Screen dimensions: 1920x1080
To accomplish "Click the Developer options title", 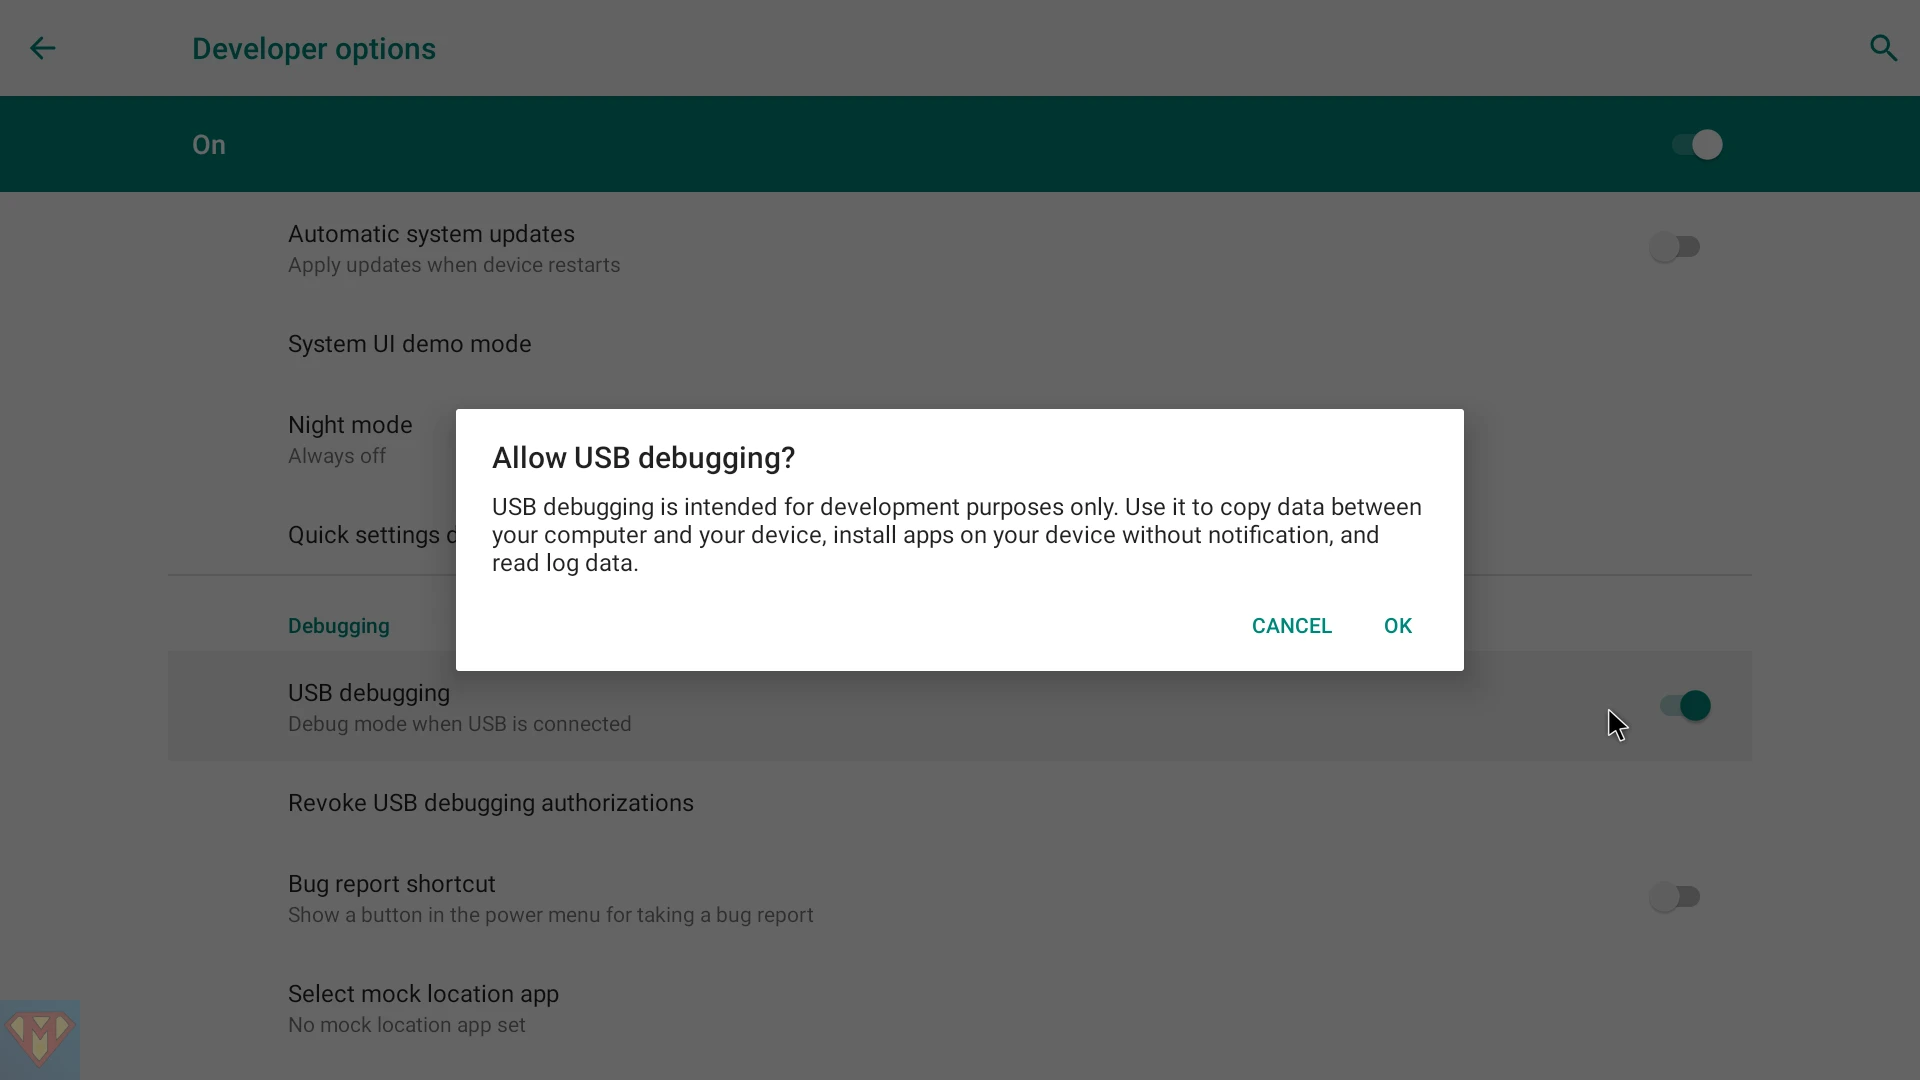I will pos(313,49).
